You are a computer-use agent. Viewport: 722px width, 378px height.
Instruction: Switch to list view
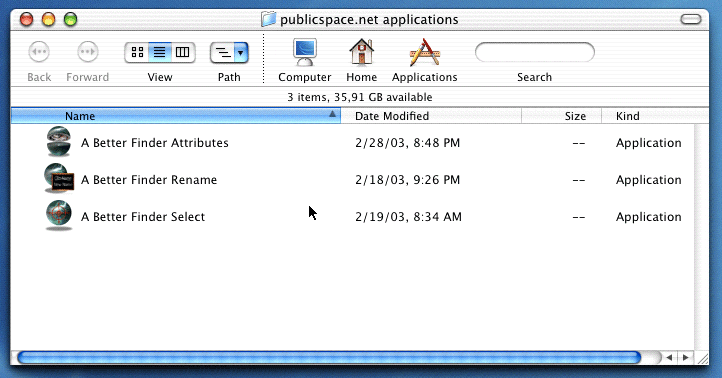tap(159, 52)
